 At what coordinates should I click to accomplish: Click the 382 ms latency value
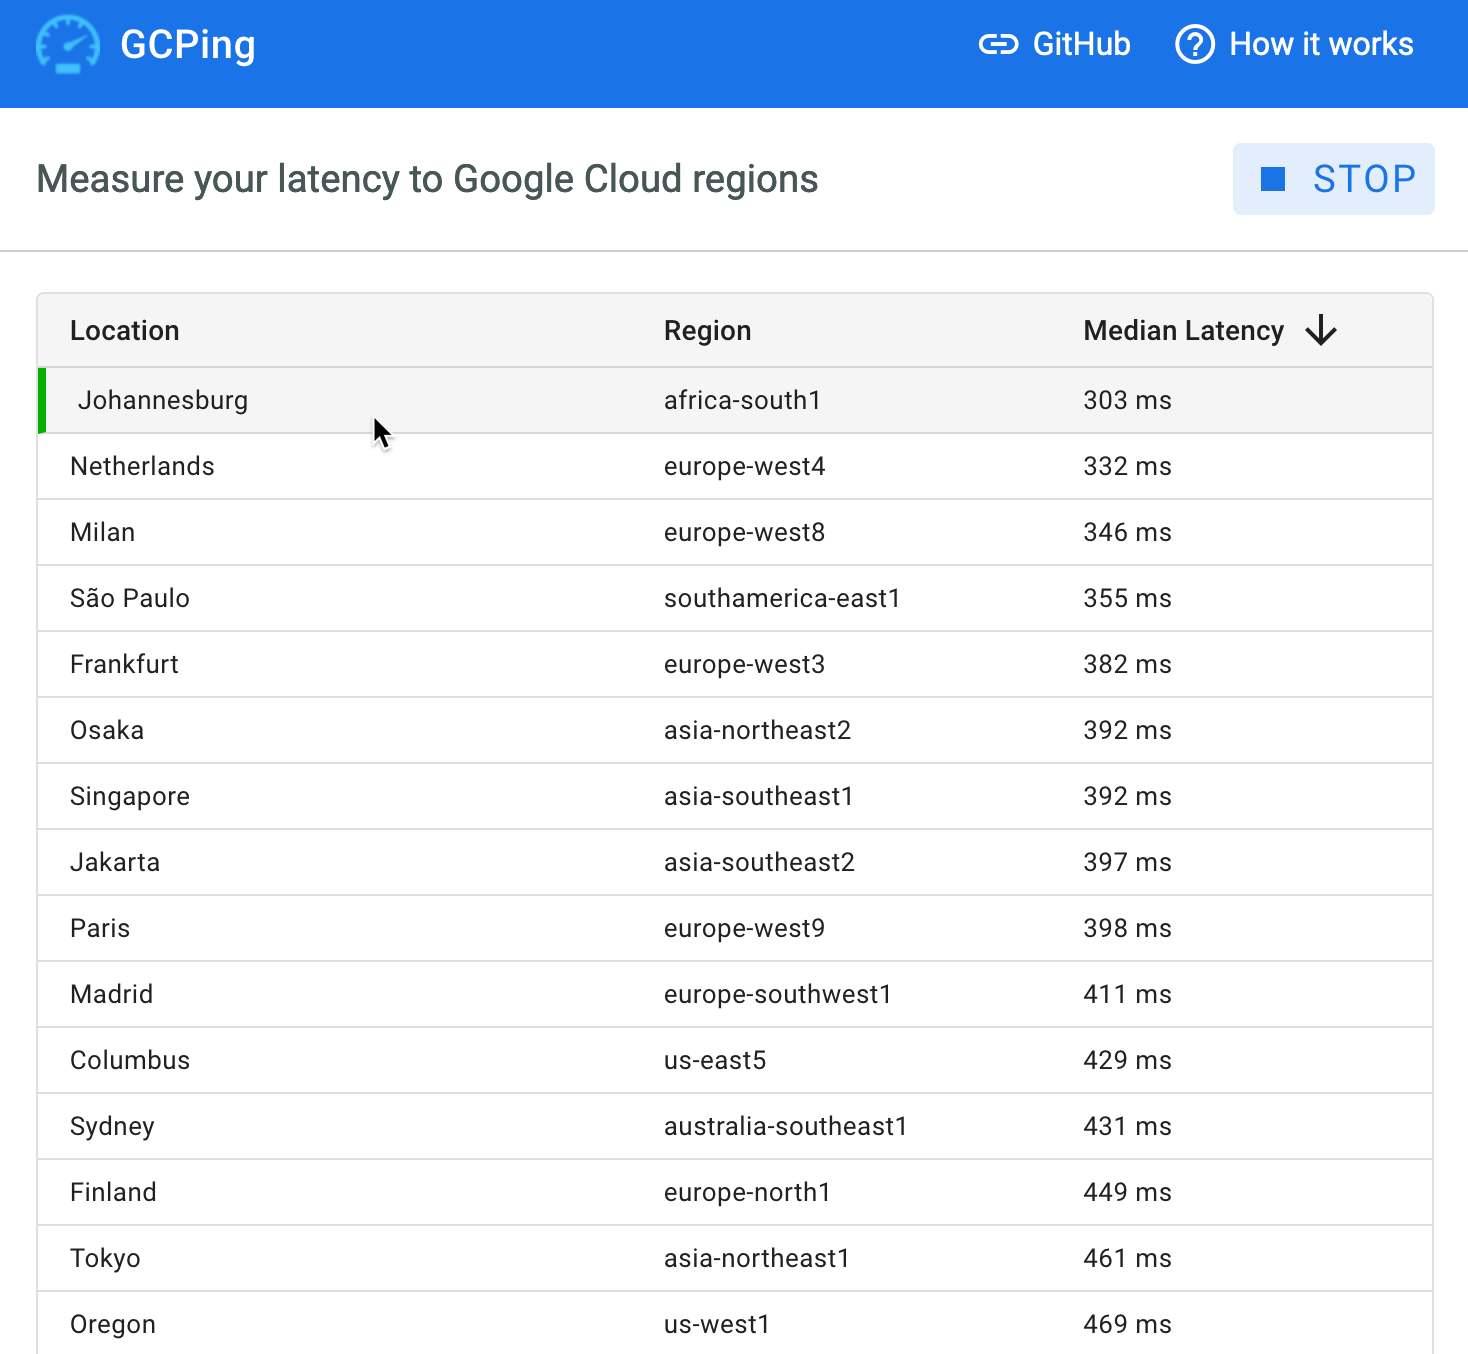[x=1127, y=664]
